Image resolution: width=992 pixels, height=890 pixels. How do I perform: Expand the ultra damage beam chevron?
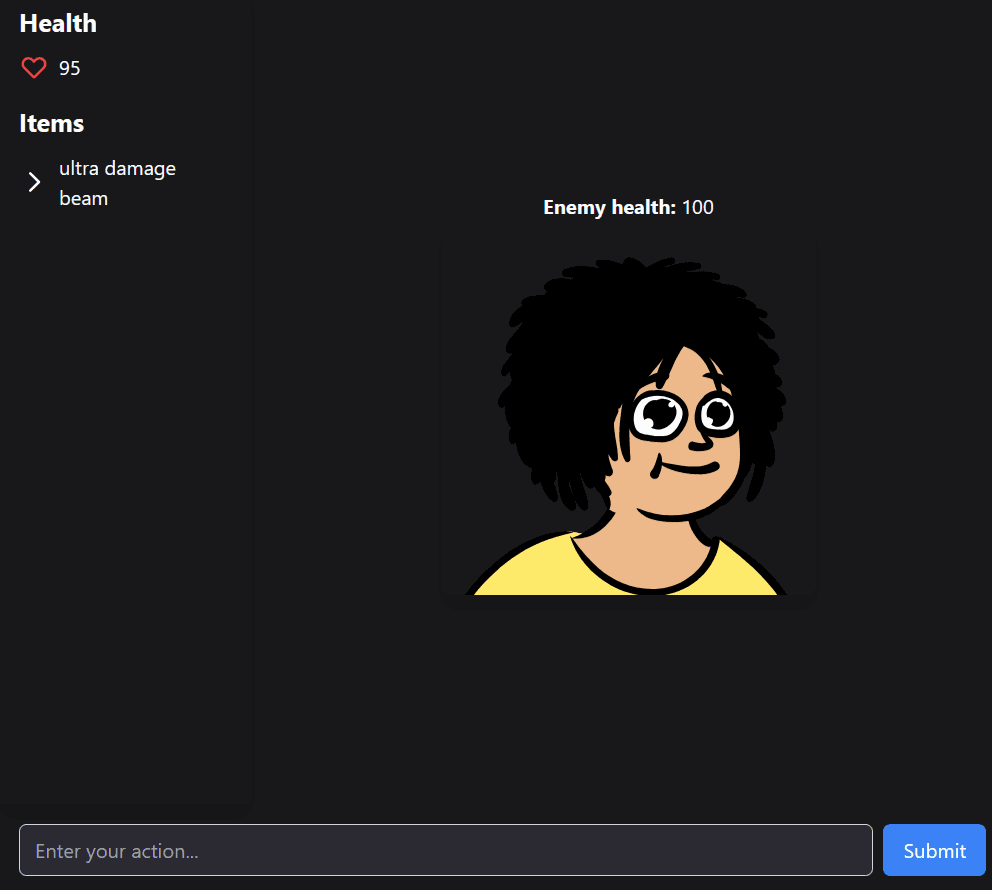pos(34,182)
